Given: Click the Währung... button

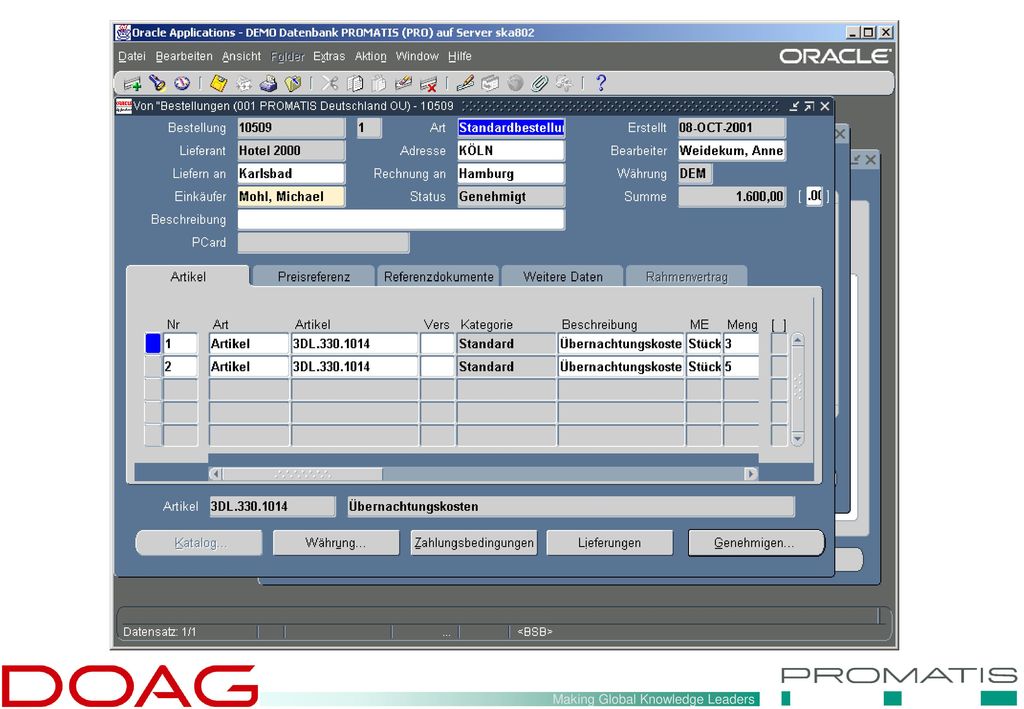Looking at the screenshot, I should click(336, 543).
